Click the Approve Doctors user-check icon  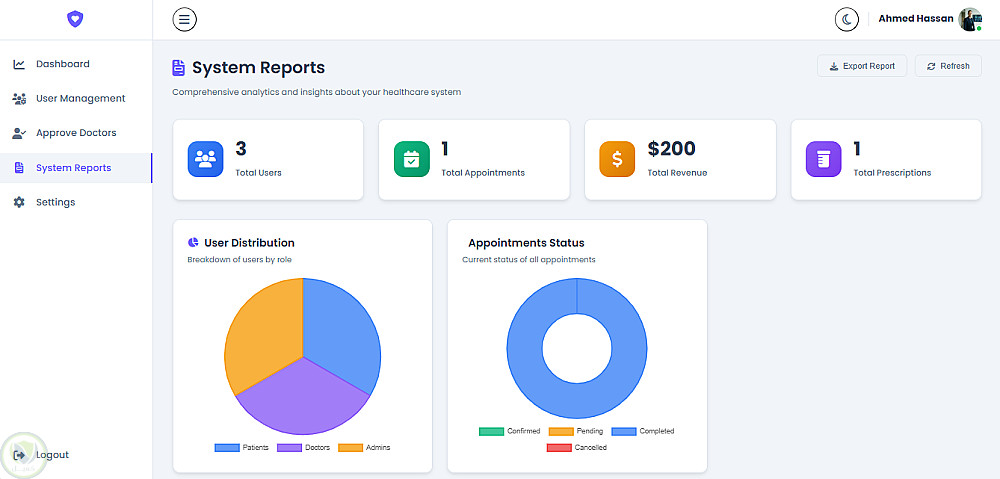tap(19, 133)
